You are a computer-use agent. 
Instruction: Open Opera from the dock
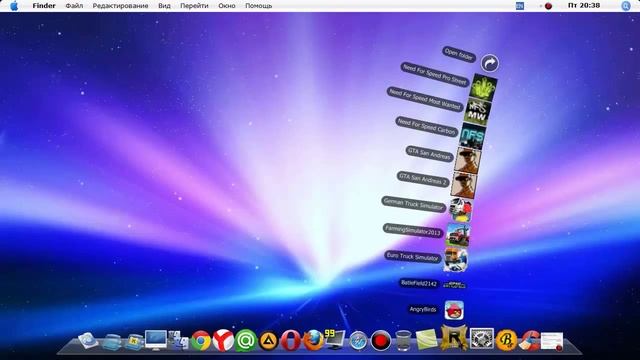click(x=291, y=341)
